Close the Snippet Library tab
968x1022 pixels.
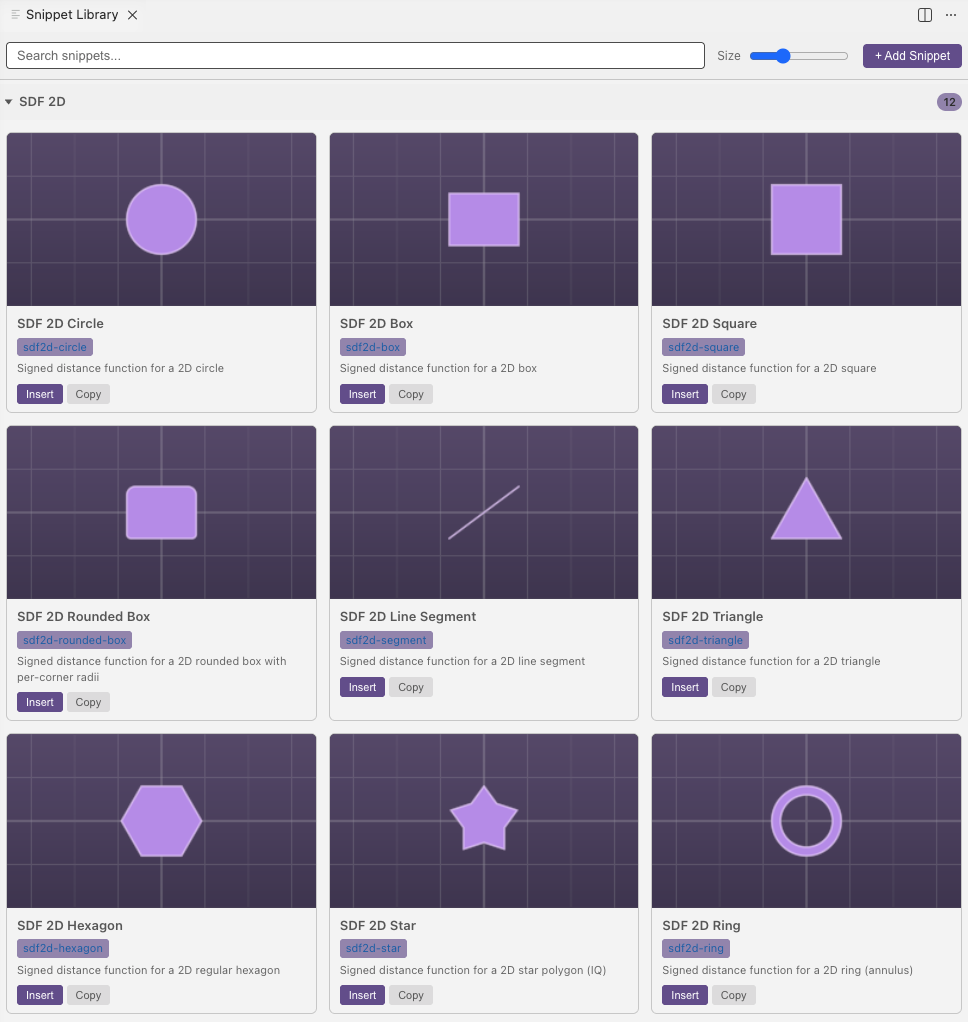pos(132,15)
